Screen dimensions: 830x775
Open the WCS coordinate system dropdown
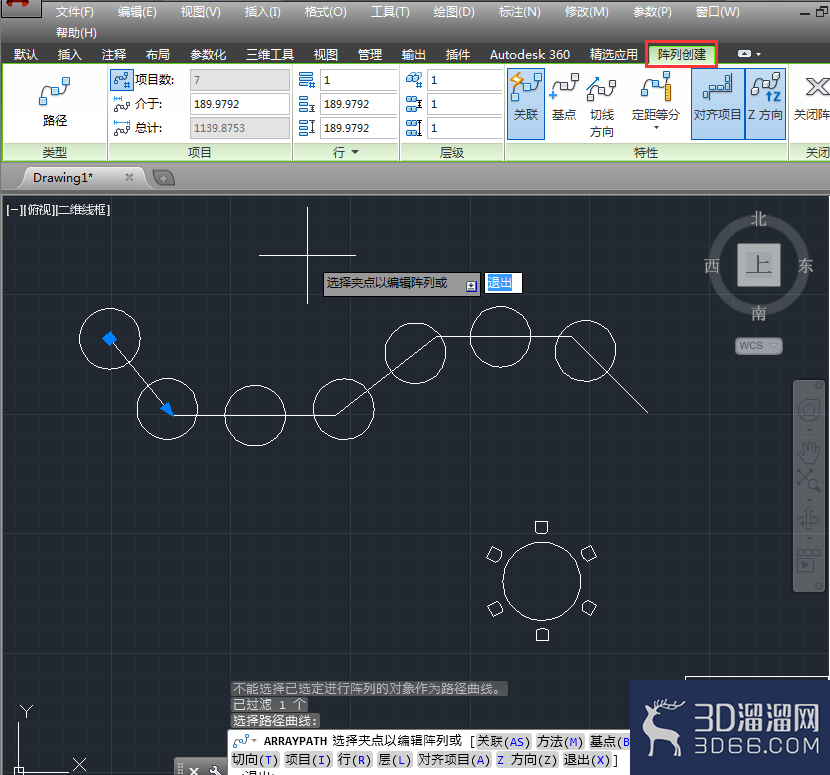click(x=759, y=346)
